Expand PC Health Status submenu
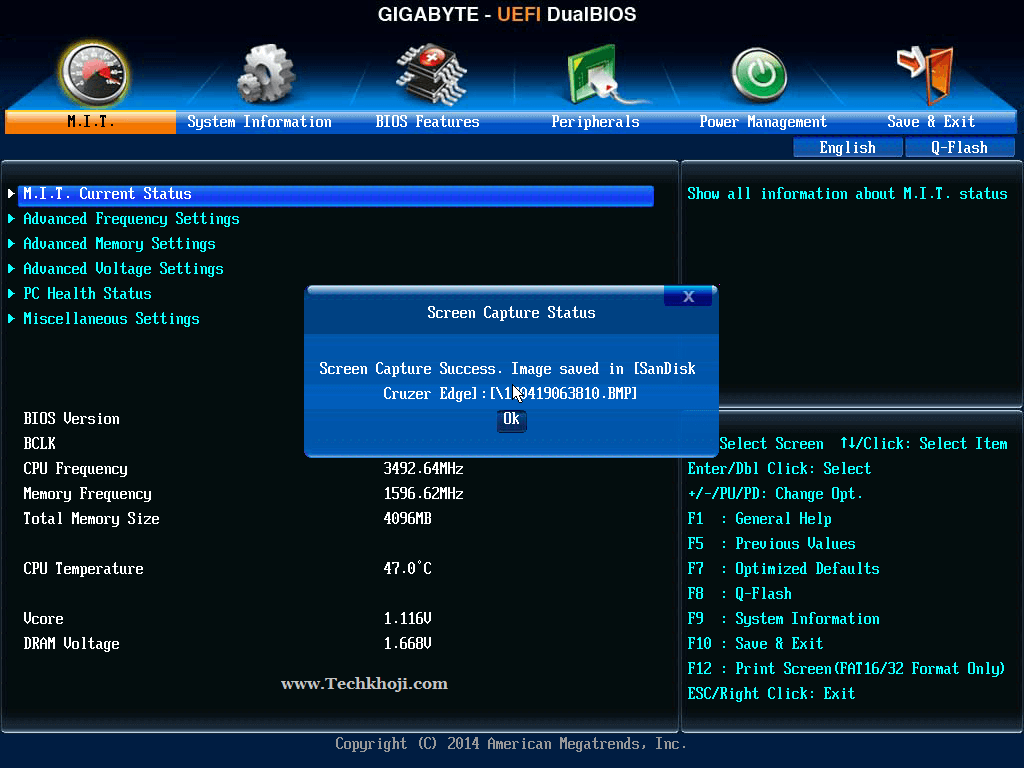Image resolution: width=1024 pixels, height=768 pixels. point(87,294)
